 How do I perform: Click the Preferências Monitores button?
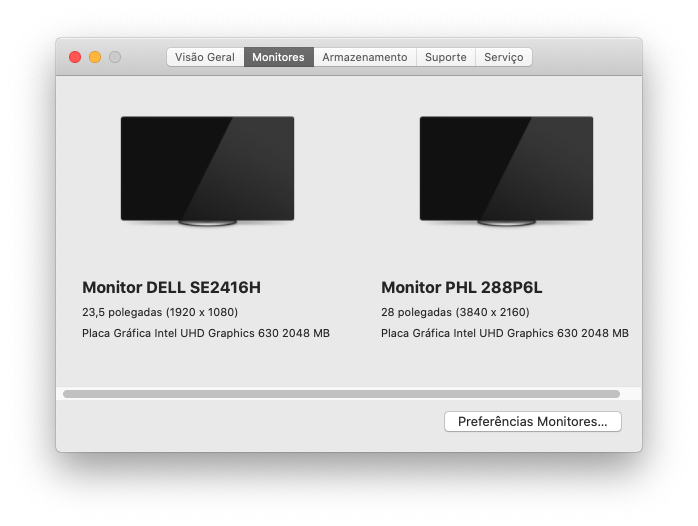533,421
